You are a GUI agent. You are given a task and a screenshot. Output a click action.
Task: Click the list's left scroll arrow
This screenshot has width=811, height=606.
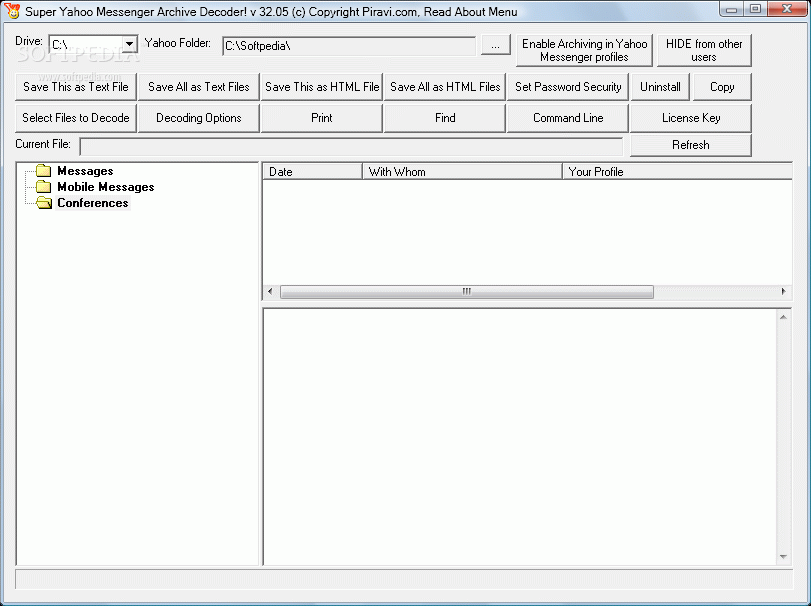click(x=270, y=292)
